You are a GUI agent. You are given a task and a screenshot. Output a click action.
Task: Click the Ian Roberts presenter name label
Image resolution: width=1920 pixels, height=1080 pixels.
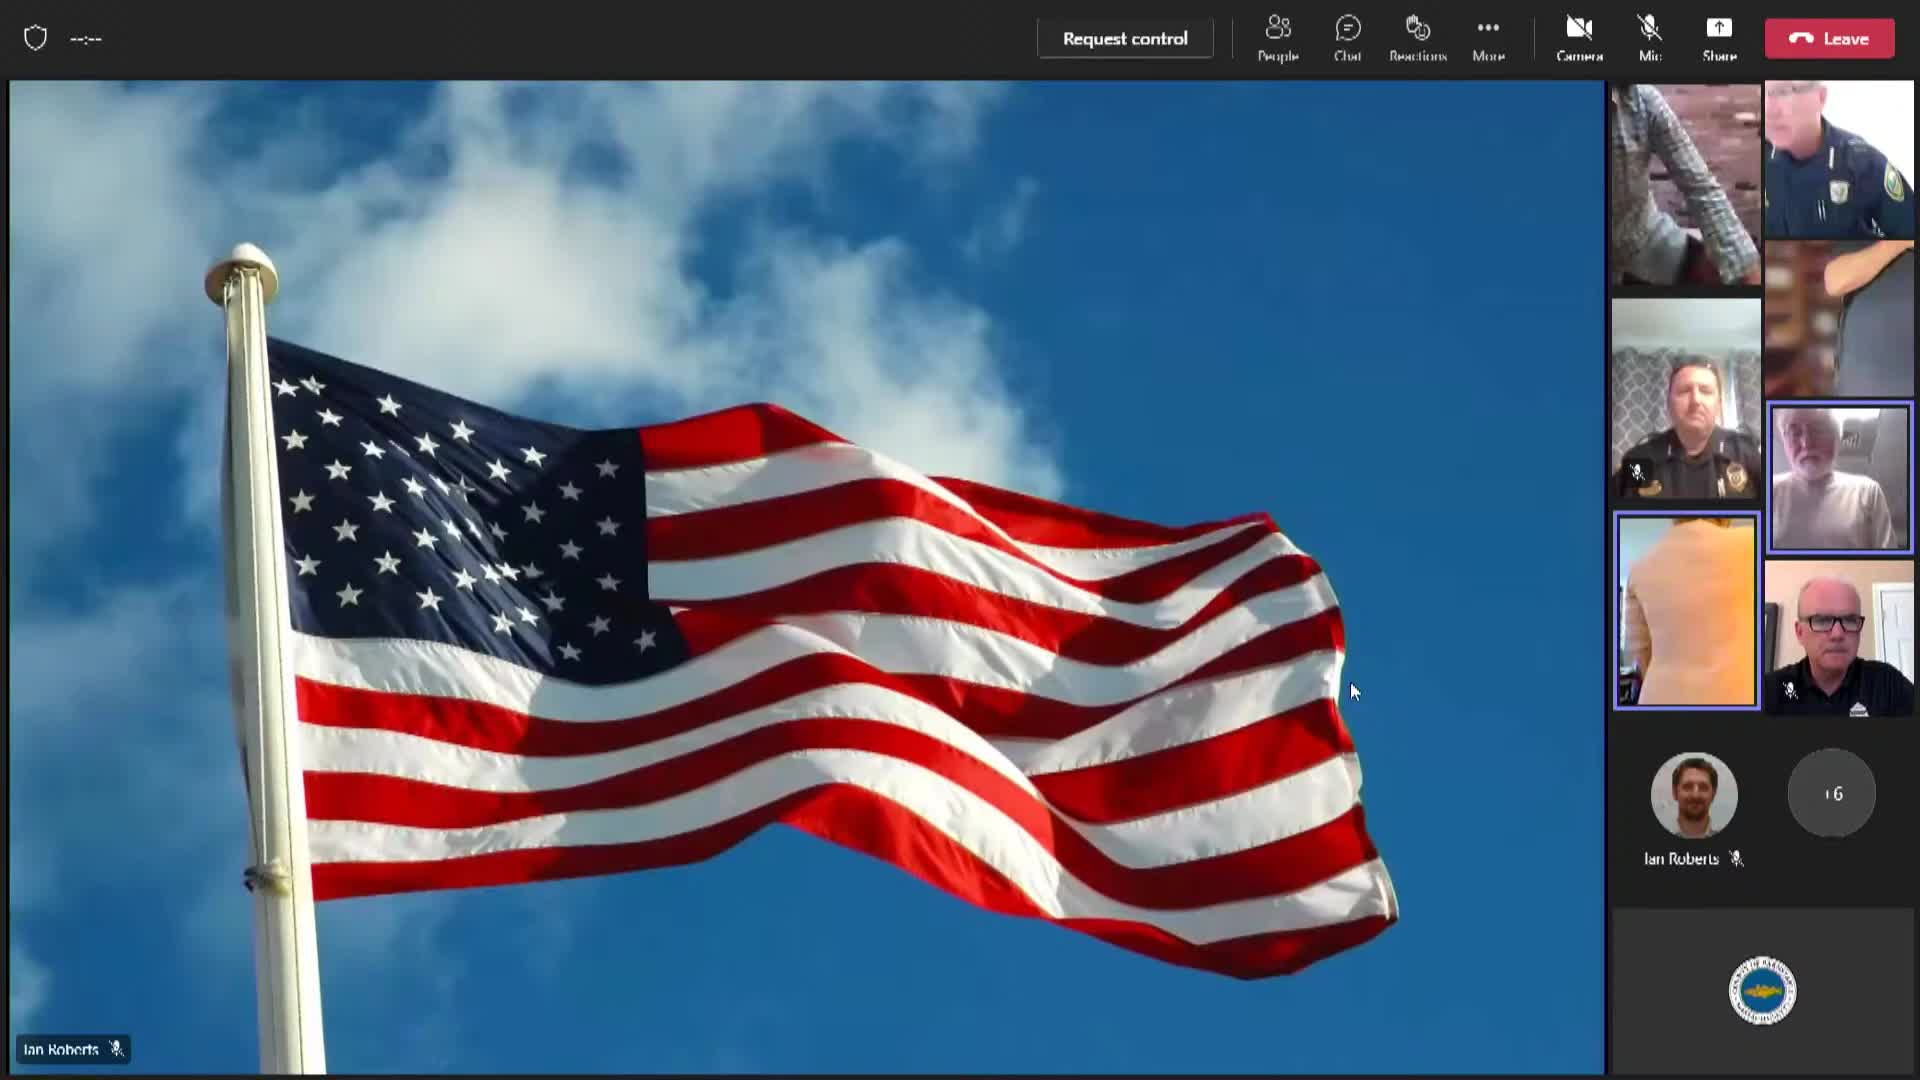click(61, 1049)
